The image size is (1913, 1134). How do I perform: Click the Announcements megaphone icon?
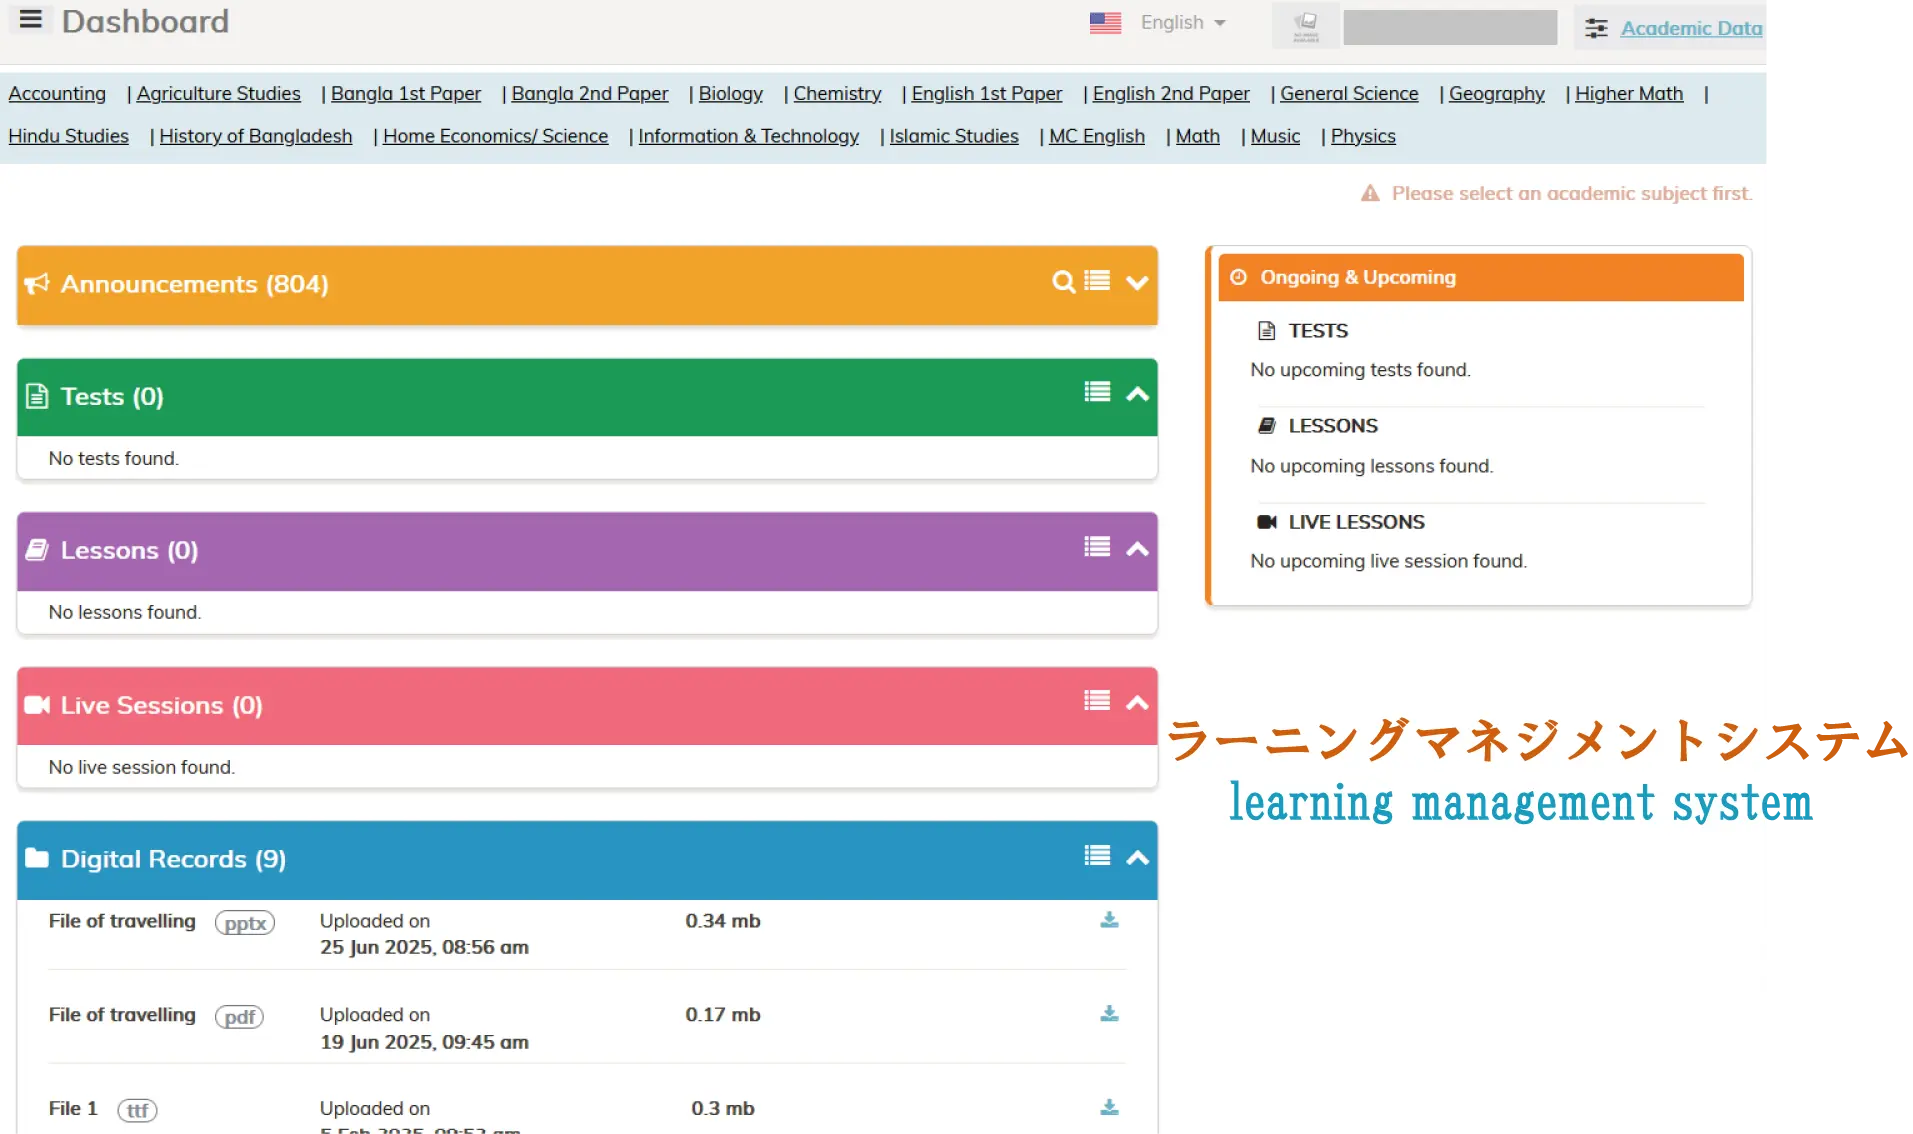pyautogui.click(x=37, y=284)
